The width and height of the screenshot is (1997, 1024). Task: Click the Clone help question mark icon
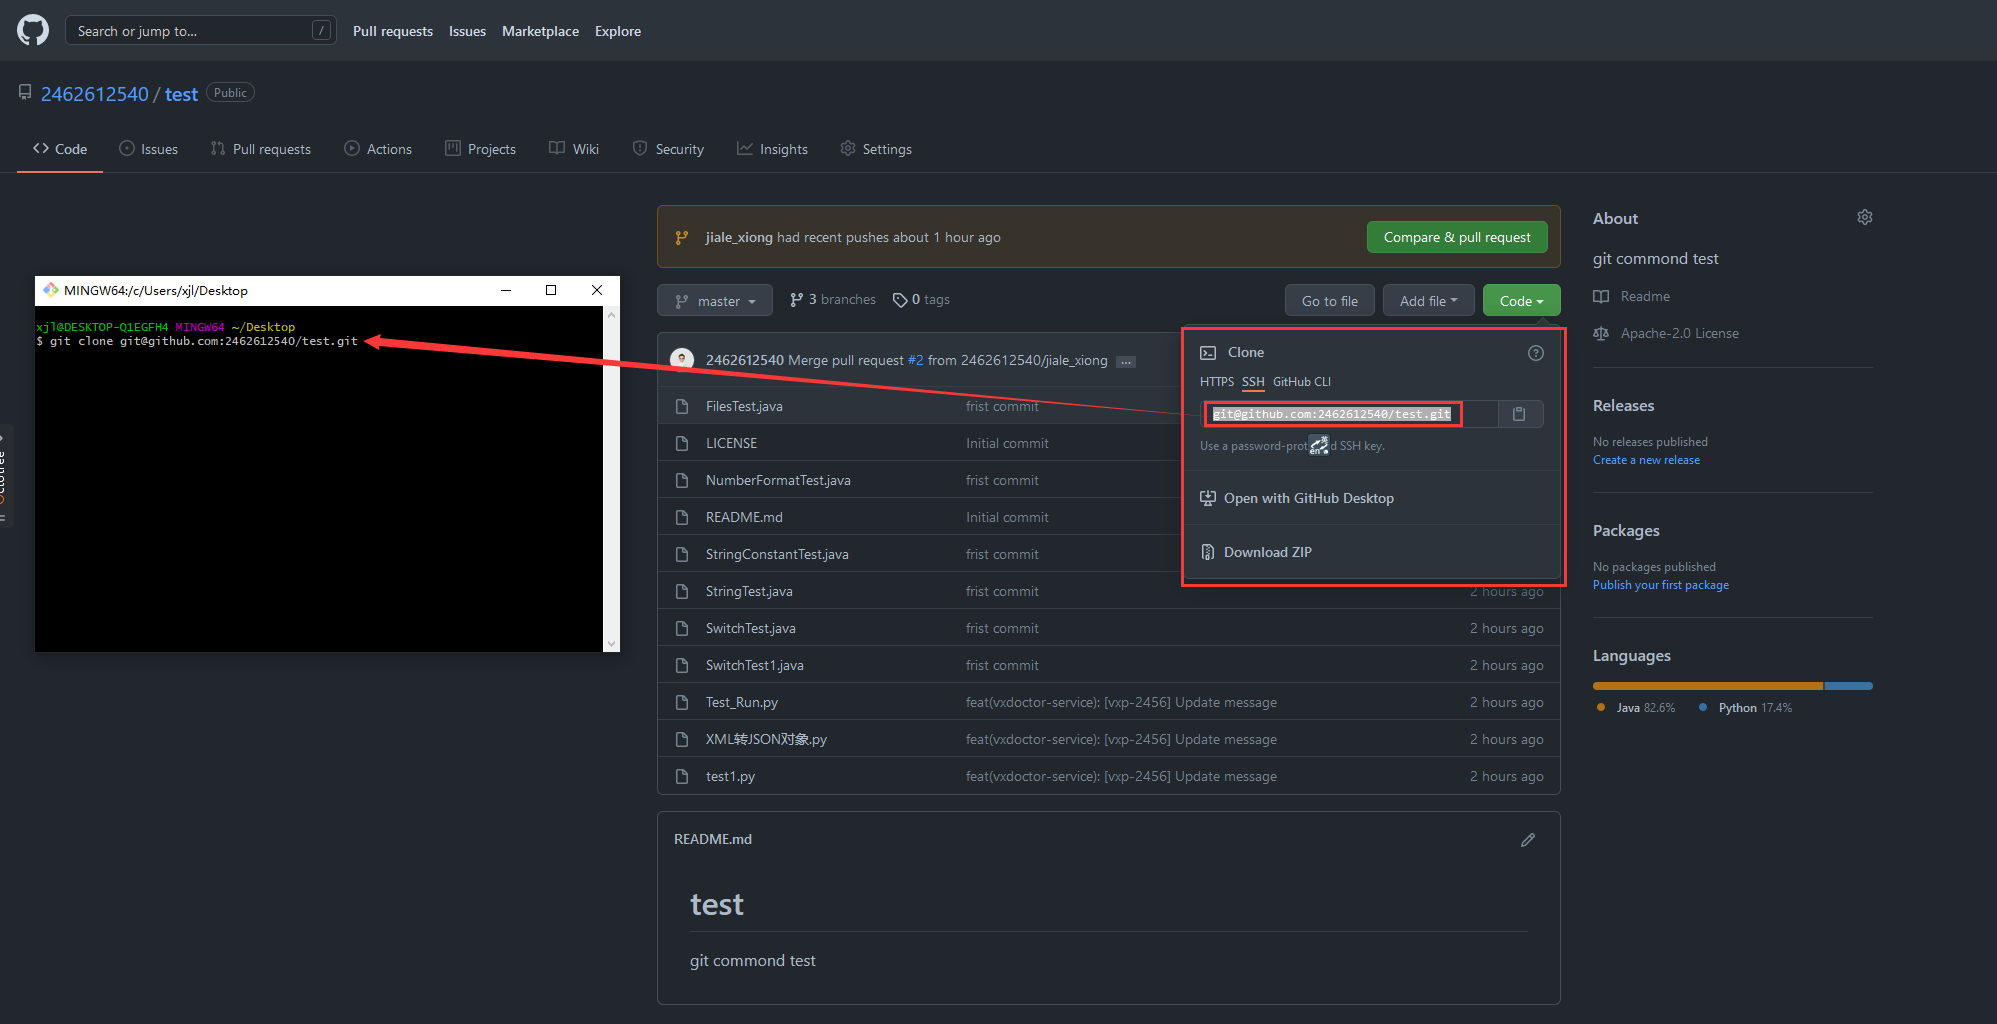(x=1536, y=353)
